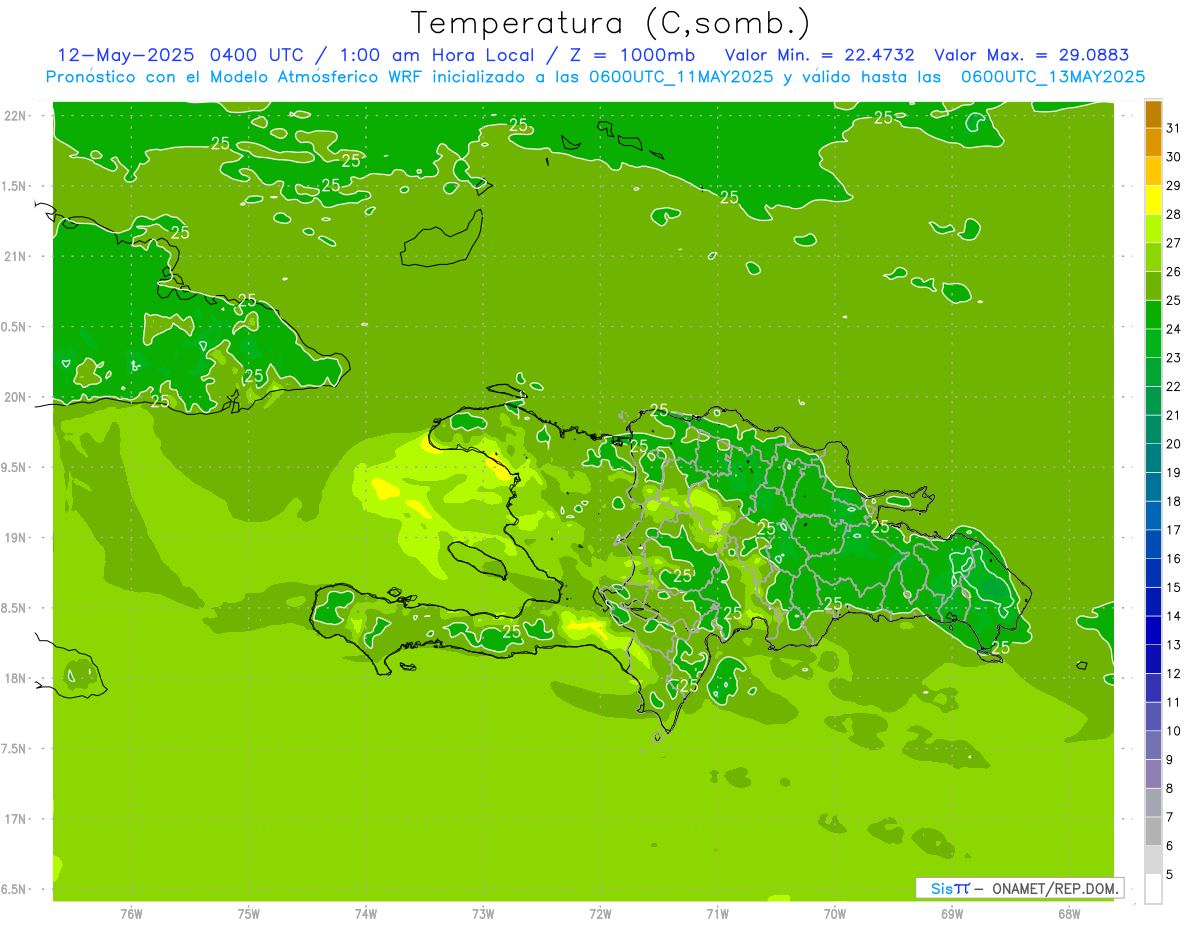Click the 75W longitude axis label
1200x927 pixels.
pos(249,913)
